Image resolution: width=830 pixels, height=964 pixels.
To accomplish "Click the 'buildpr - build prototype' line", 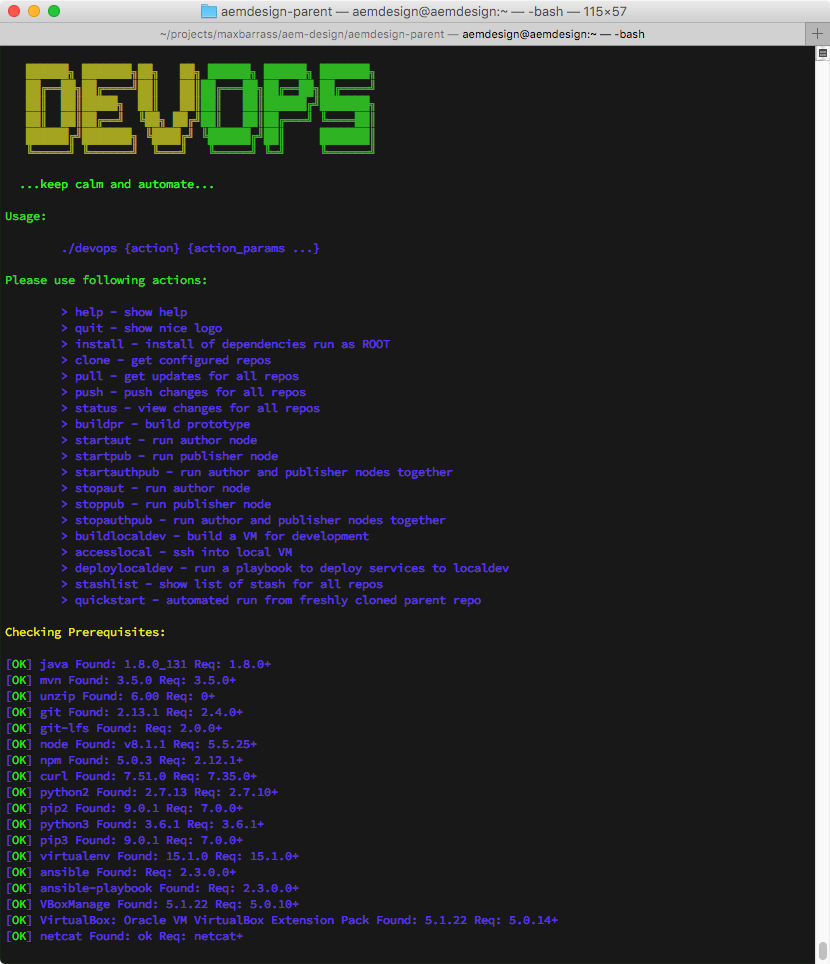I will [156, 424].
